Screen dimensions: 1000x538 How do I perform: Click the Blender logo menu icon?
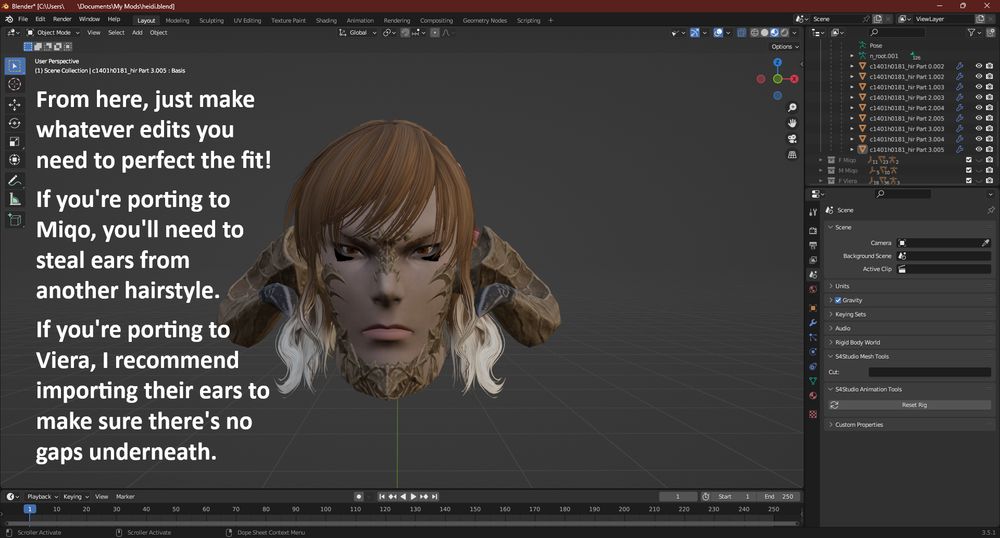(x=9, y=20)
